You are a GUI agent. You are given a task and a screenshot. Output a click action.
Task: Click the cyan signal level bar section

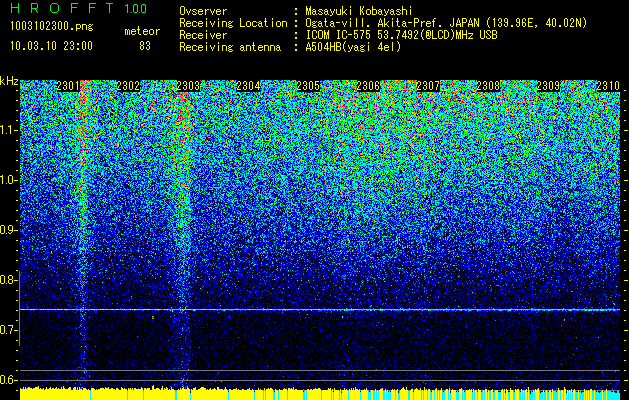[606, 395]
